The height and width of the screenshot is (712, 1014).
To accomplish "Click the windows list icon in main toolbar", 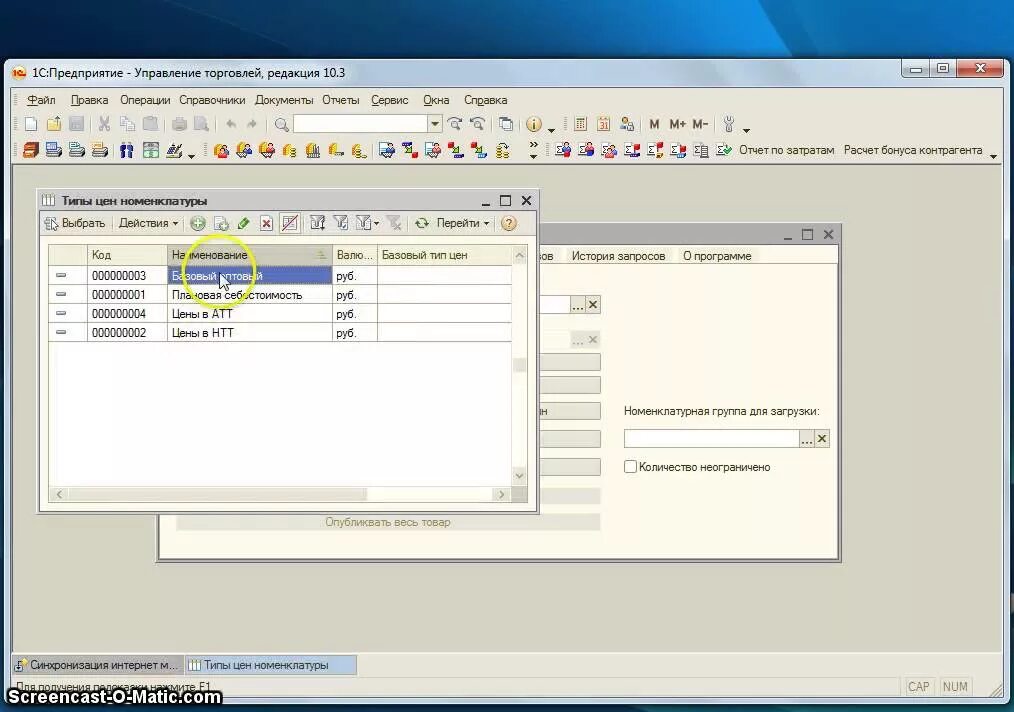I will tap(506, 124).
